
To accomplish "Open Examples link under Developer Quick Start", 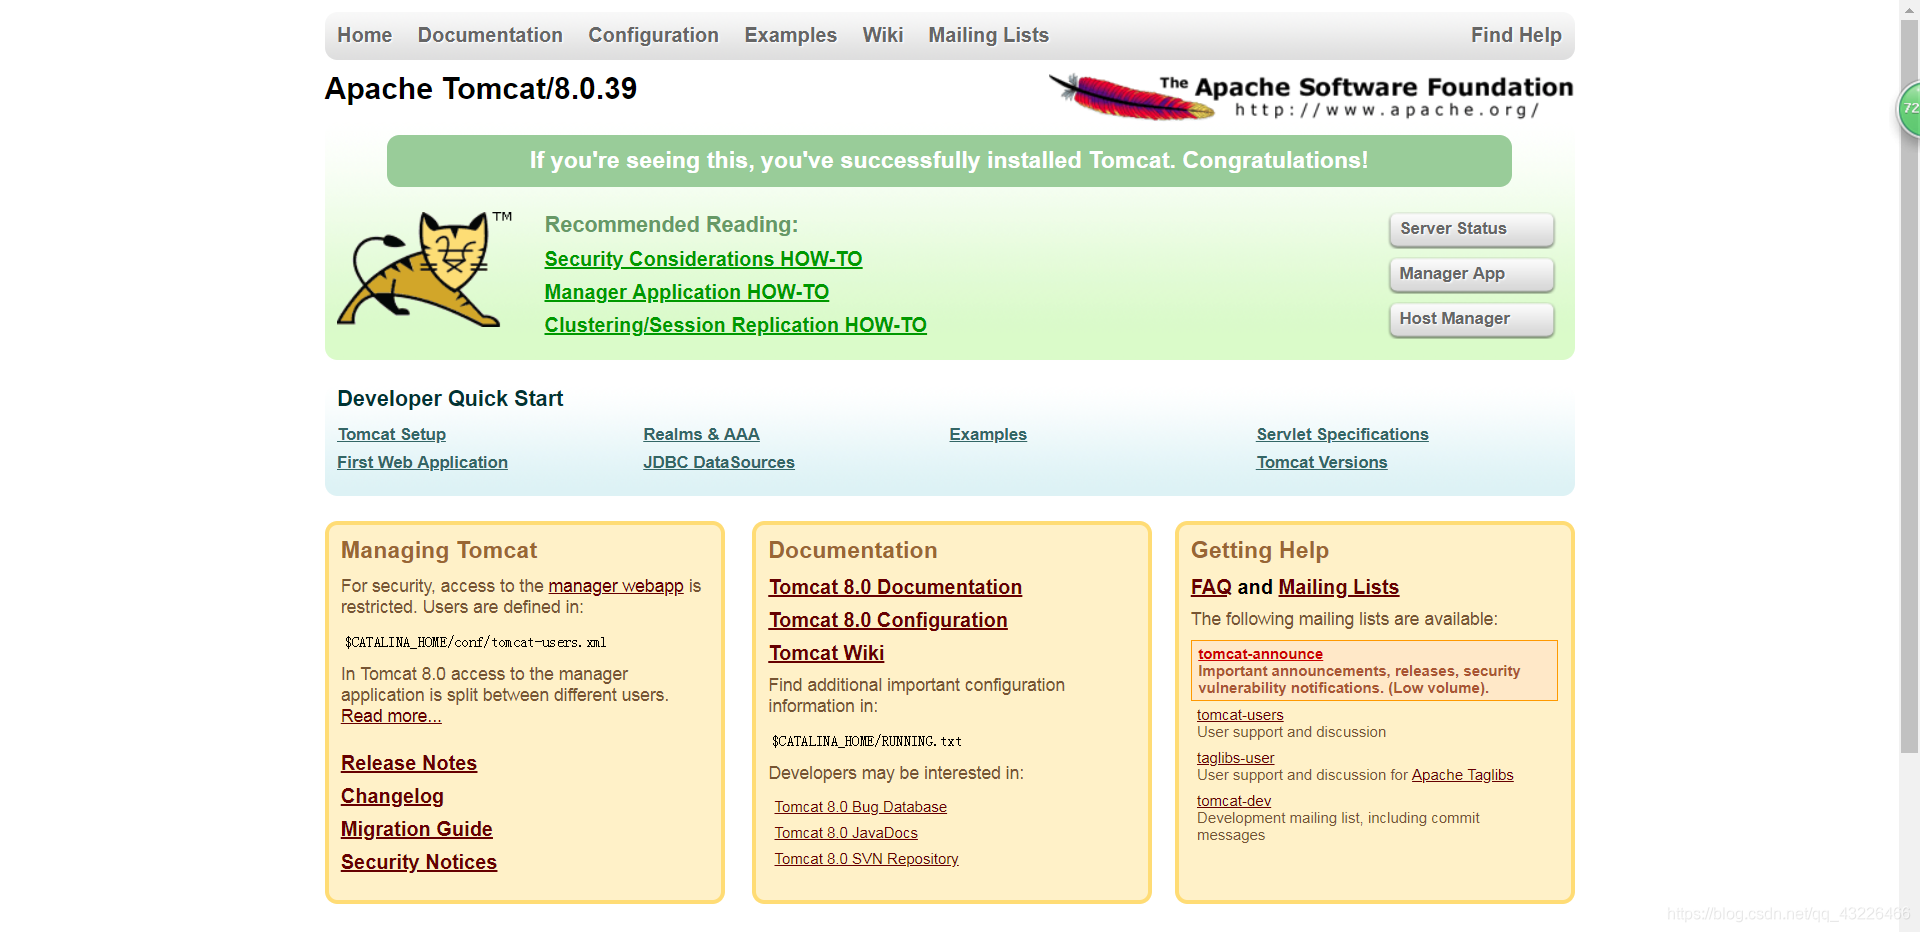I will 987,434.
